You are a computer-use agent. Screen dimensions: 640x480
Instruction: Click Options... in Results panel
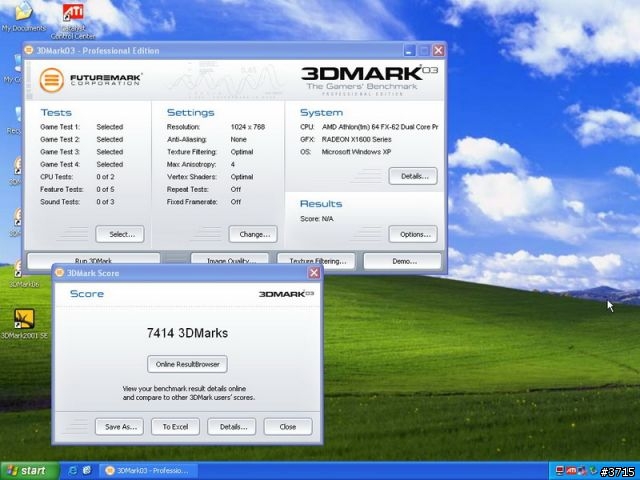[413, 234]
